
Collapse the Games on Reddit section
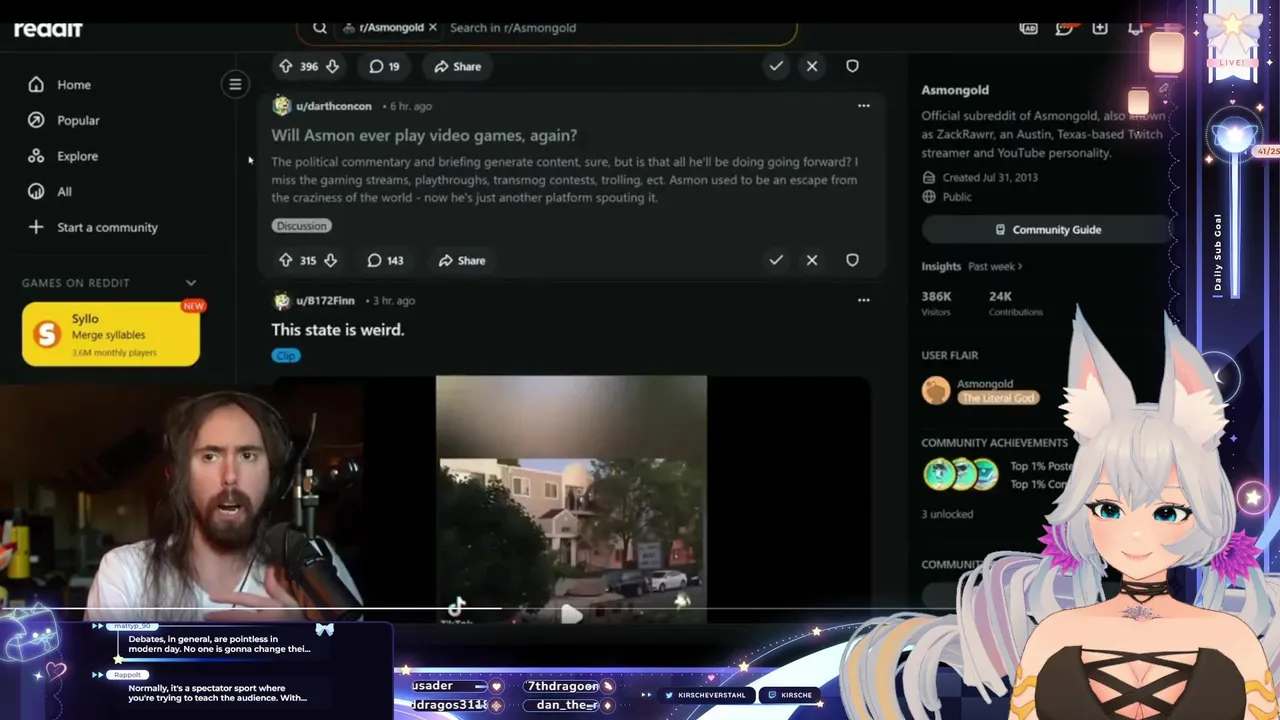point(191,283)
